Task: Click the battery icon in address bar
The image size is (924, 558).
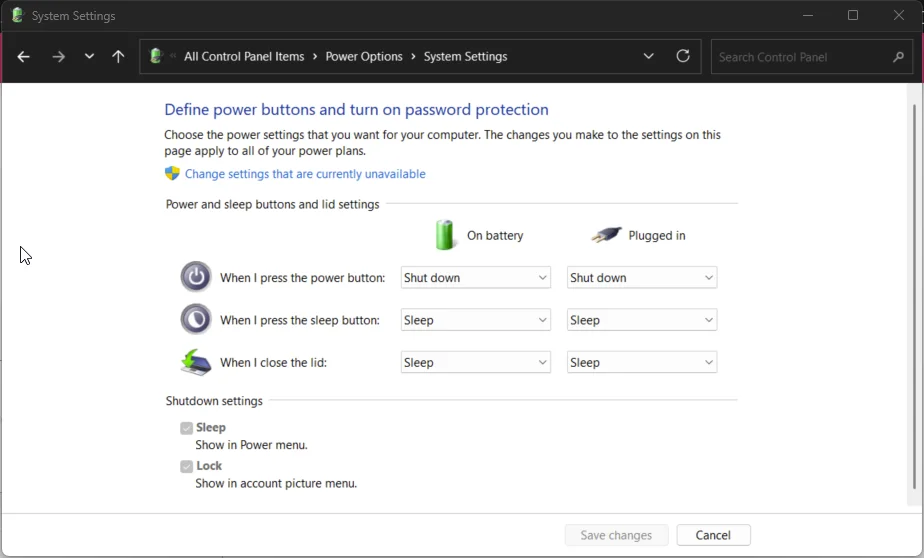Action: coord(156,56)
